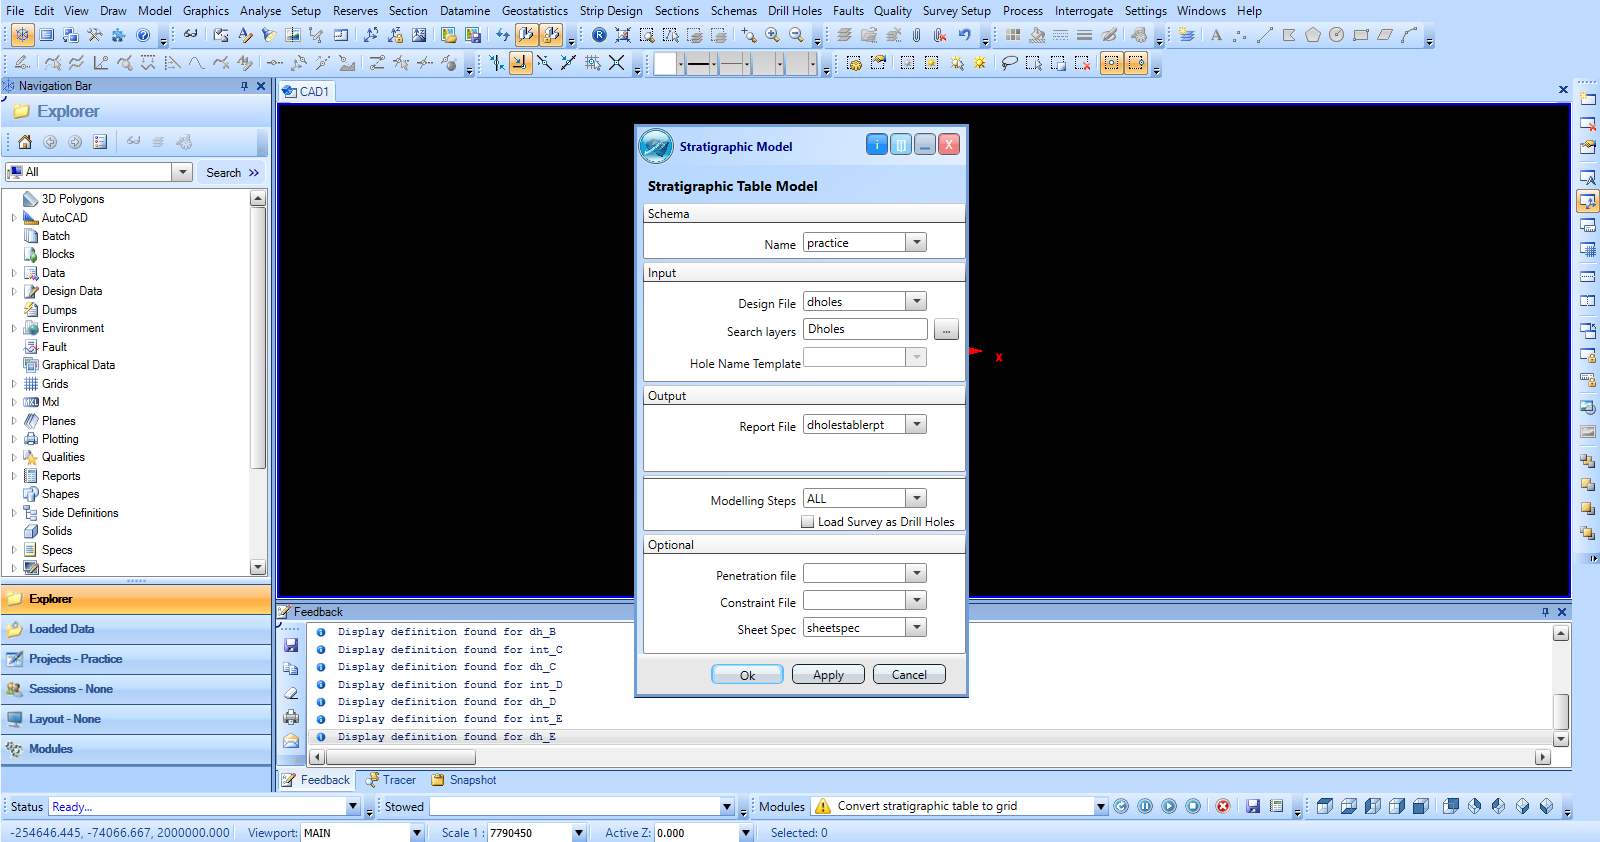Viewport: 1600px width, 842px height.
Task: Click the save icon in Feedback panel
Action: [291, 645]
